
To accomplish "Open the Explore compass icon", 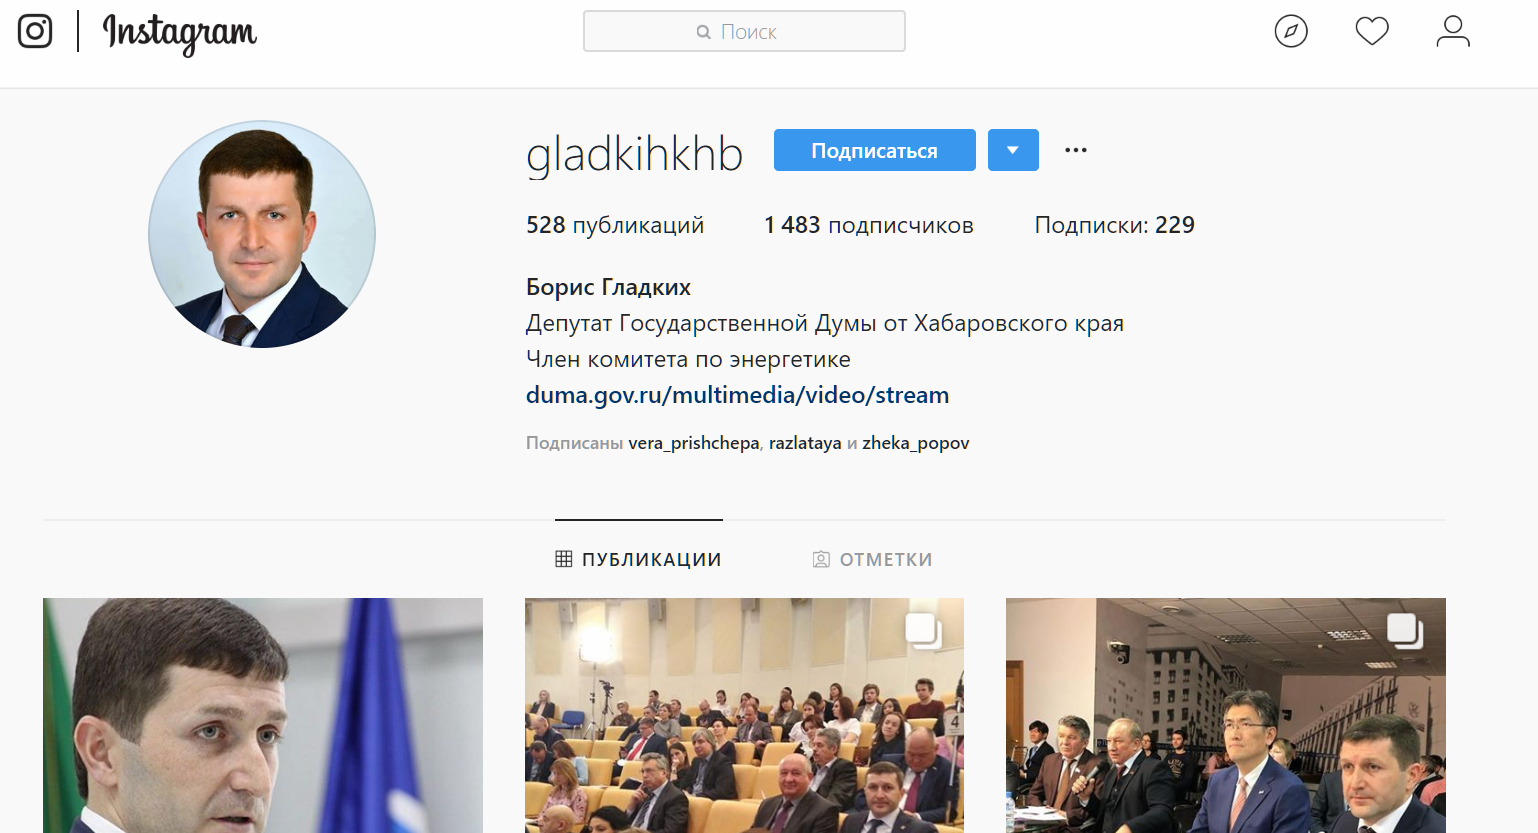I will 1291,31.
